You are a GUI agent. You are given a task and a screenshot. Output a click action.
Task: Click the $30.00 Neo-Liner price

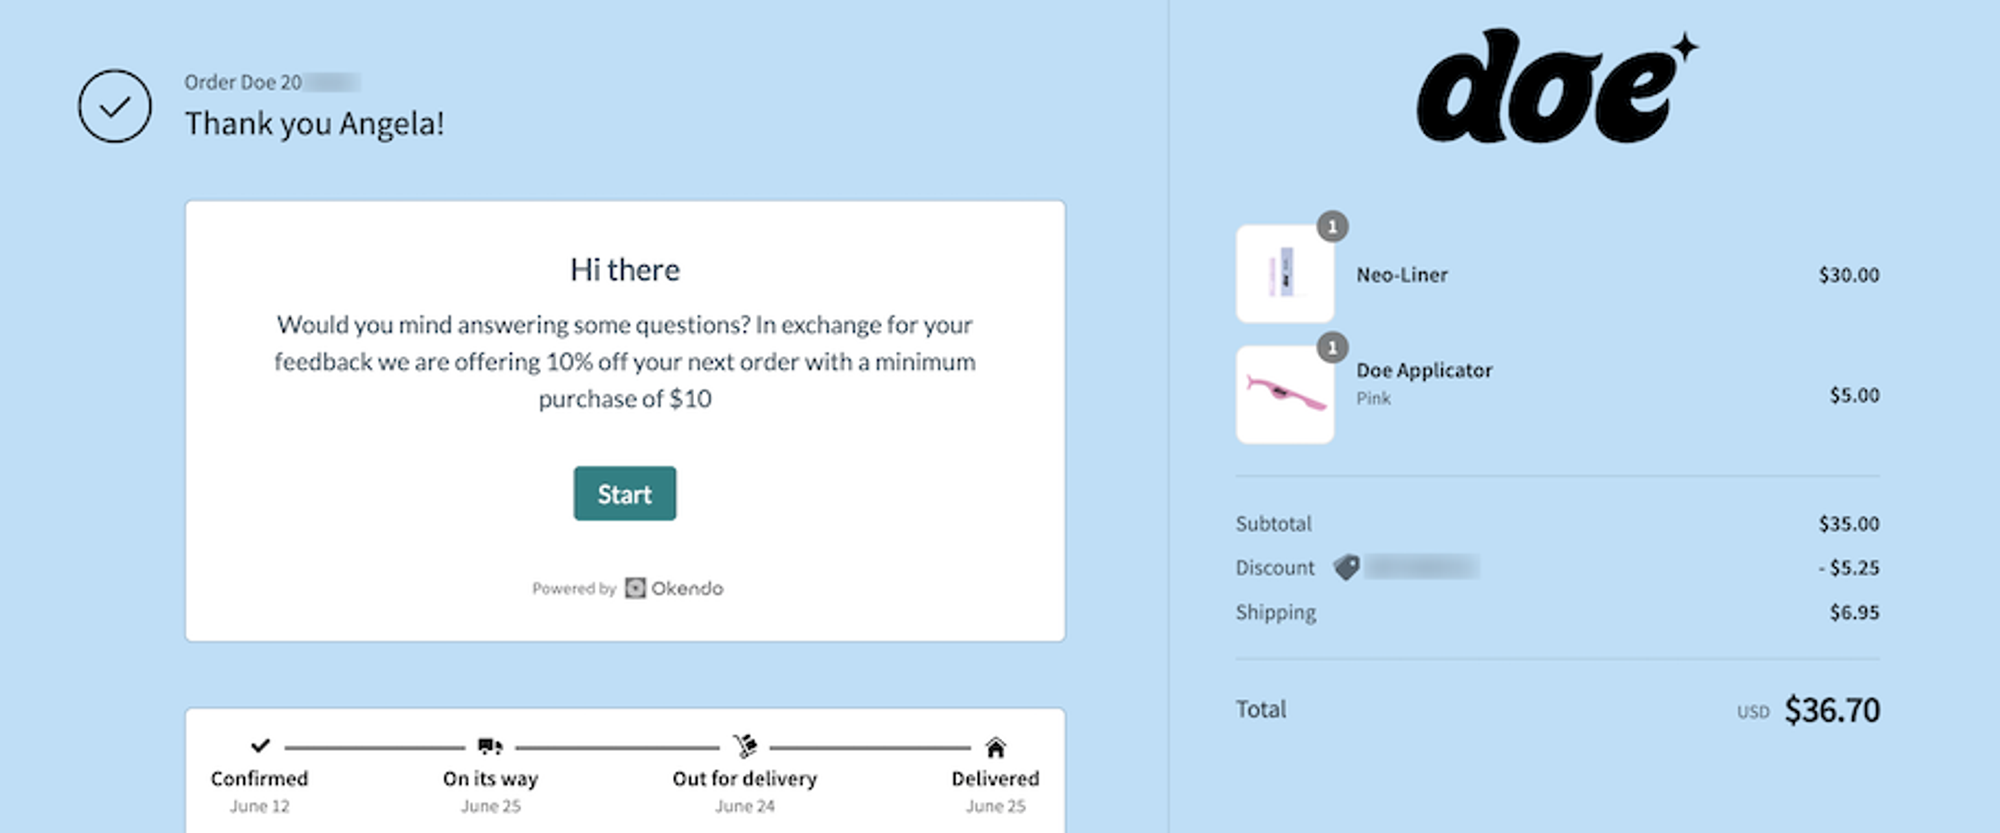(x=1848, y=275)
